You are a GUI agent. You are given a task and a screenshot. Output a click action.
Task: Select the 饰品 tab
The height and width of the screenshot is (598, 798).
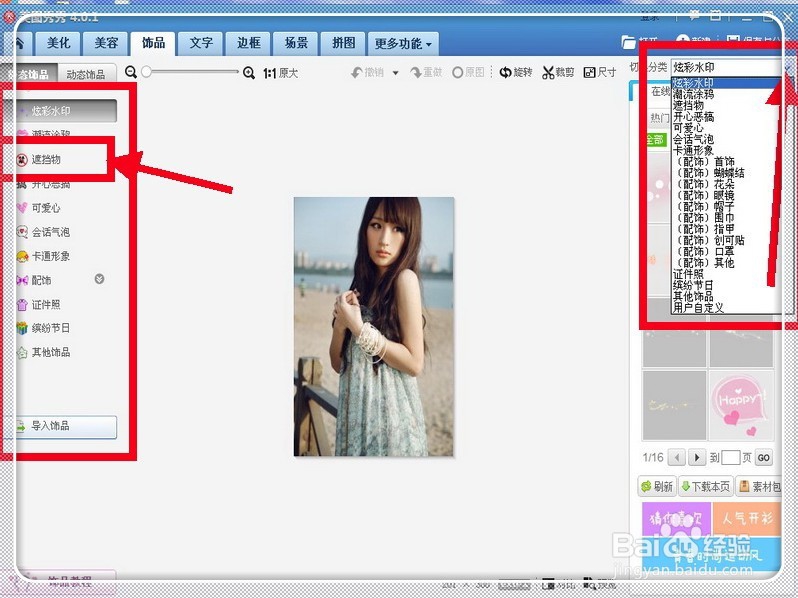click(x=153, y=43)
